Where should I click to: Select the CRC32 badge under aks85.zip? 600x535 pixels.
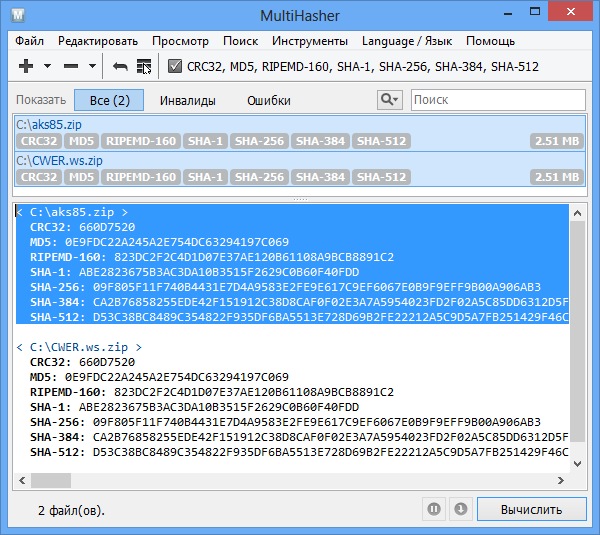click(39, 142)
